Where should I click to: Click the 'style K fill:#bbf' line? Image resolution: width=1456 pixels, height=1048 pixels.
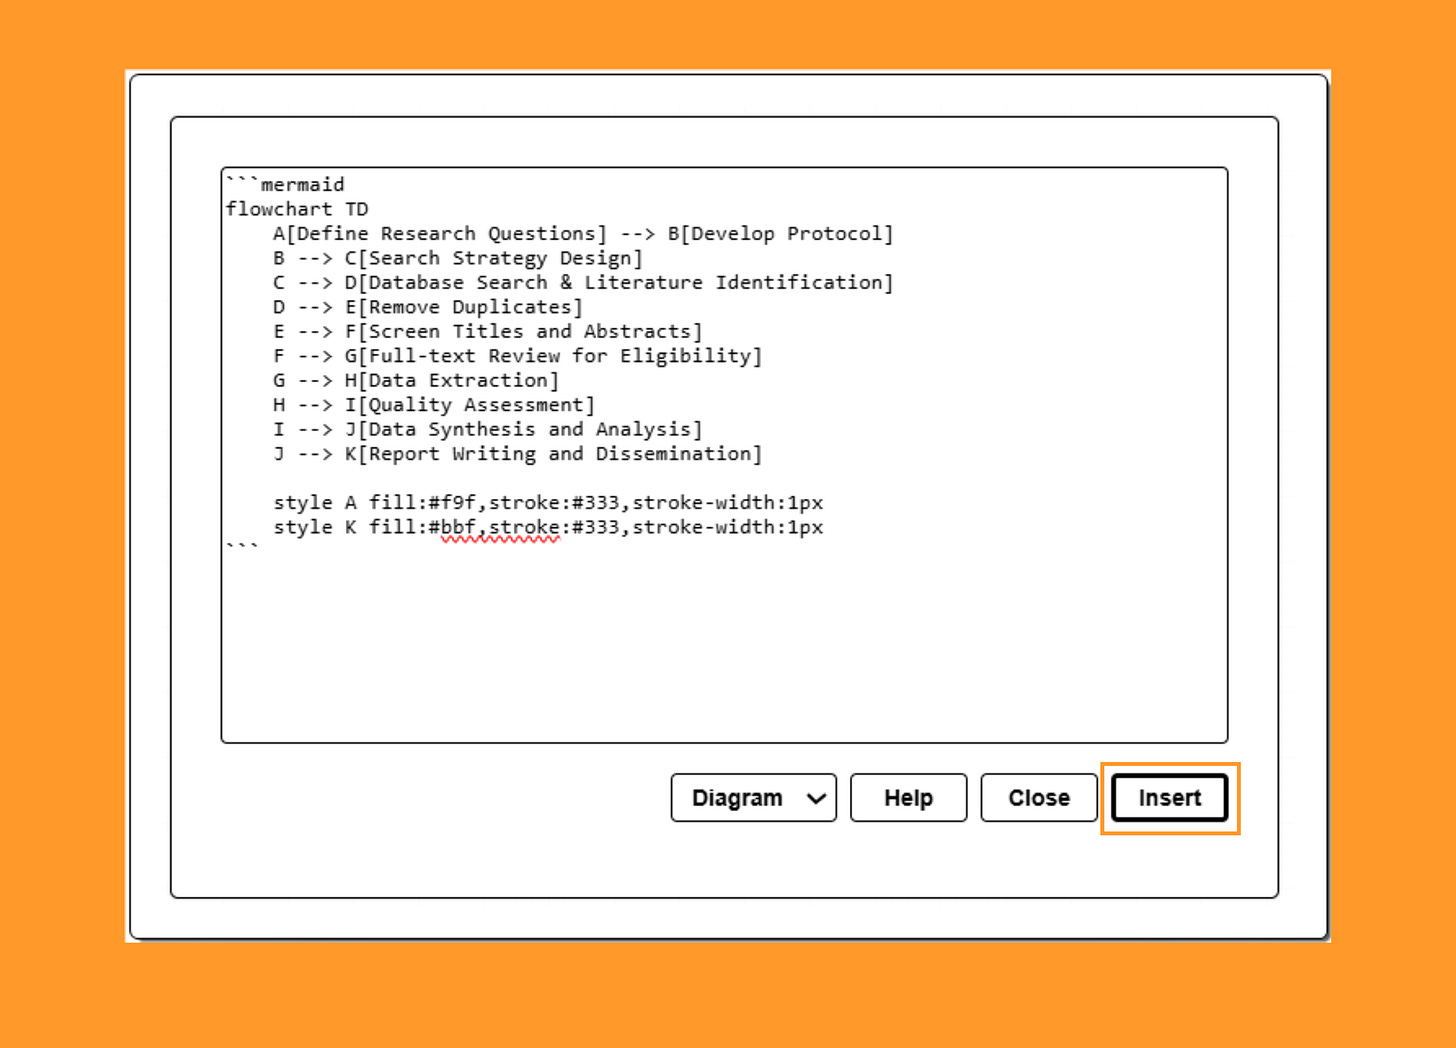(x=548, y=527)
